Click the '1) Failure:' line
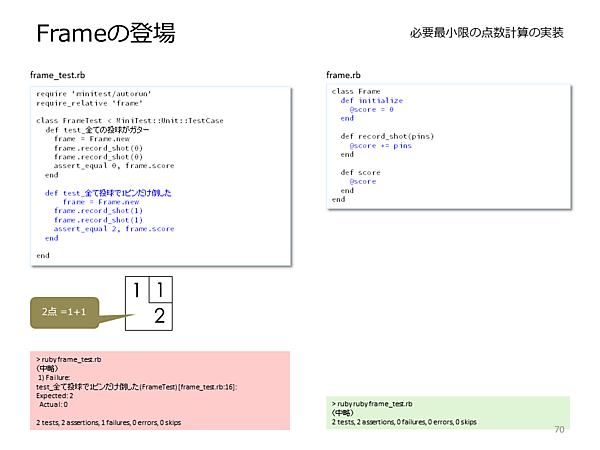This screenshot has height=450, width=600. coord(54,378)
